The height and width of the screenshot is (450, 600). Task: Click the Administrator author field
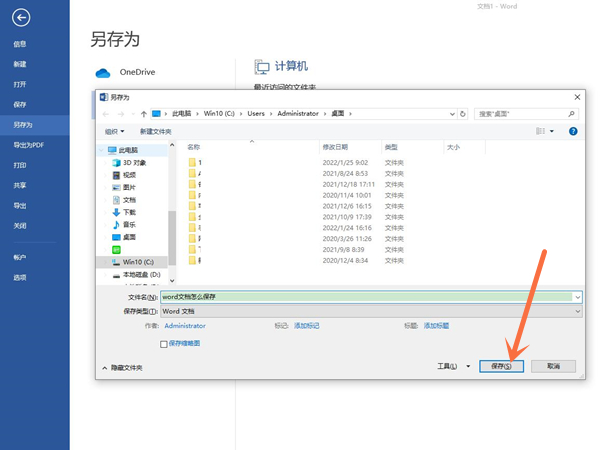[x=185, y=326]
